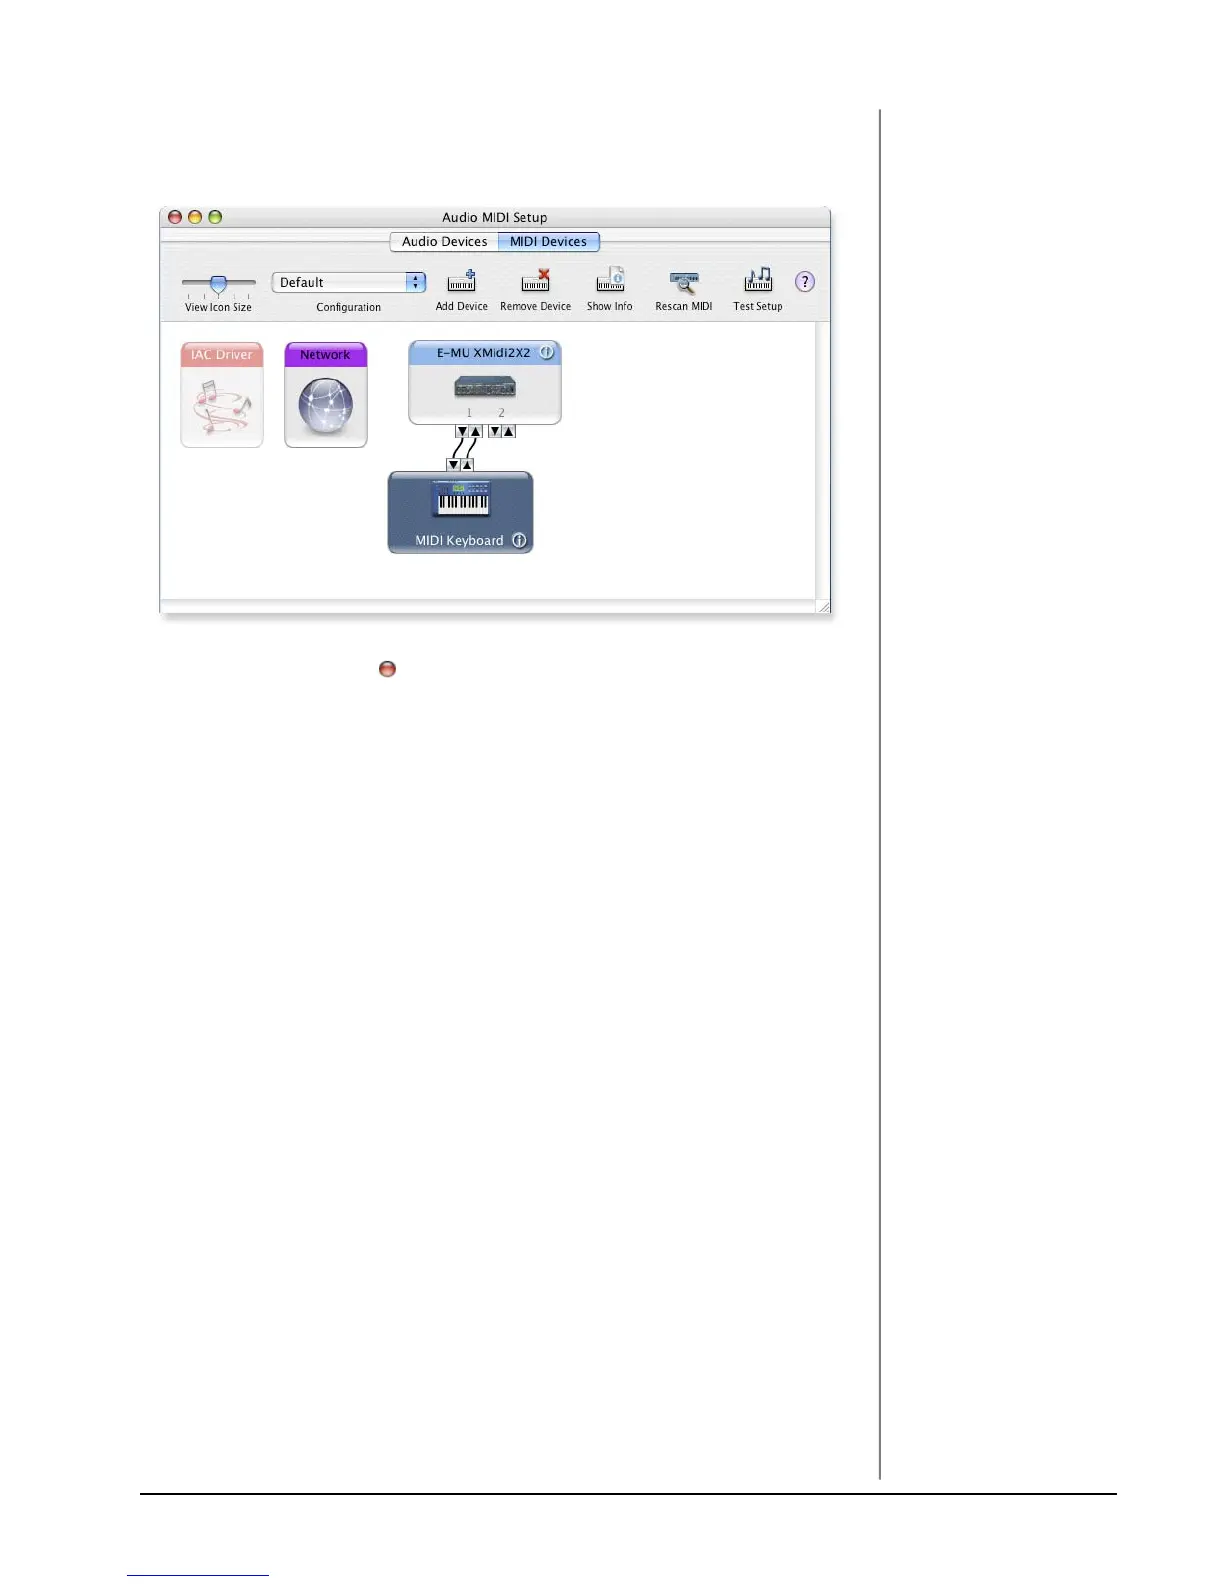Viewport: 1224px width, 1584px height.
Task: Open Show Info from the toolbar
Action: point(610,280)
